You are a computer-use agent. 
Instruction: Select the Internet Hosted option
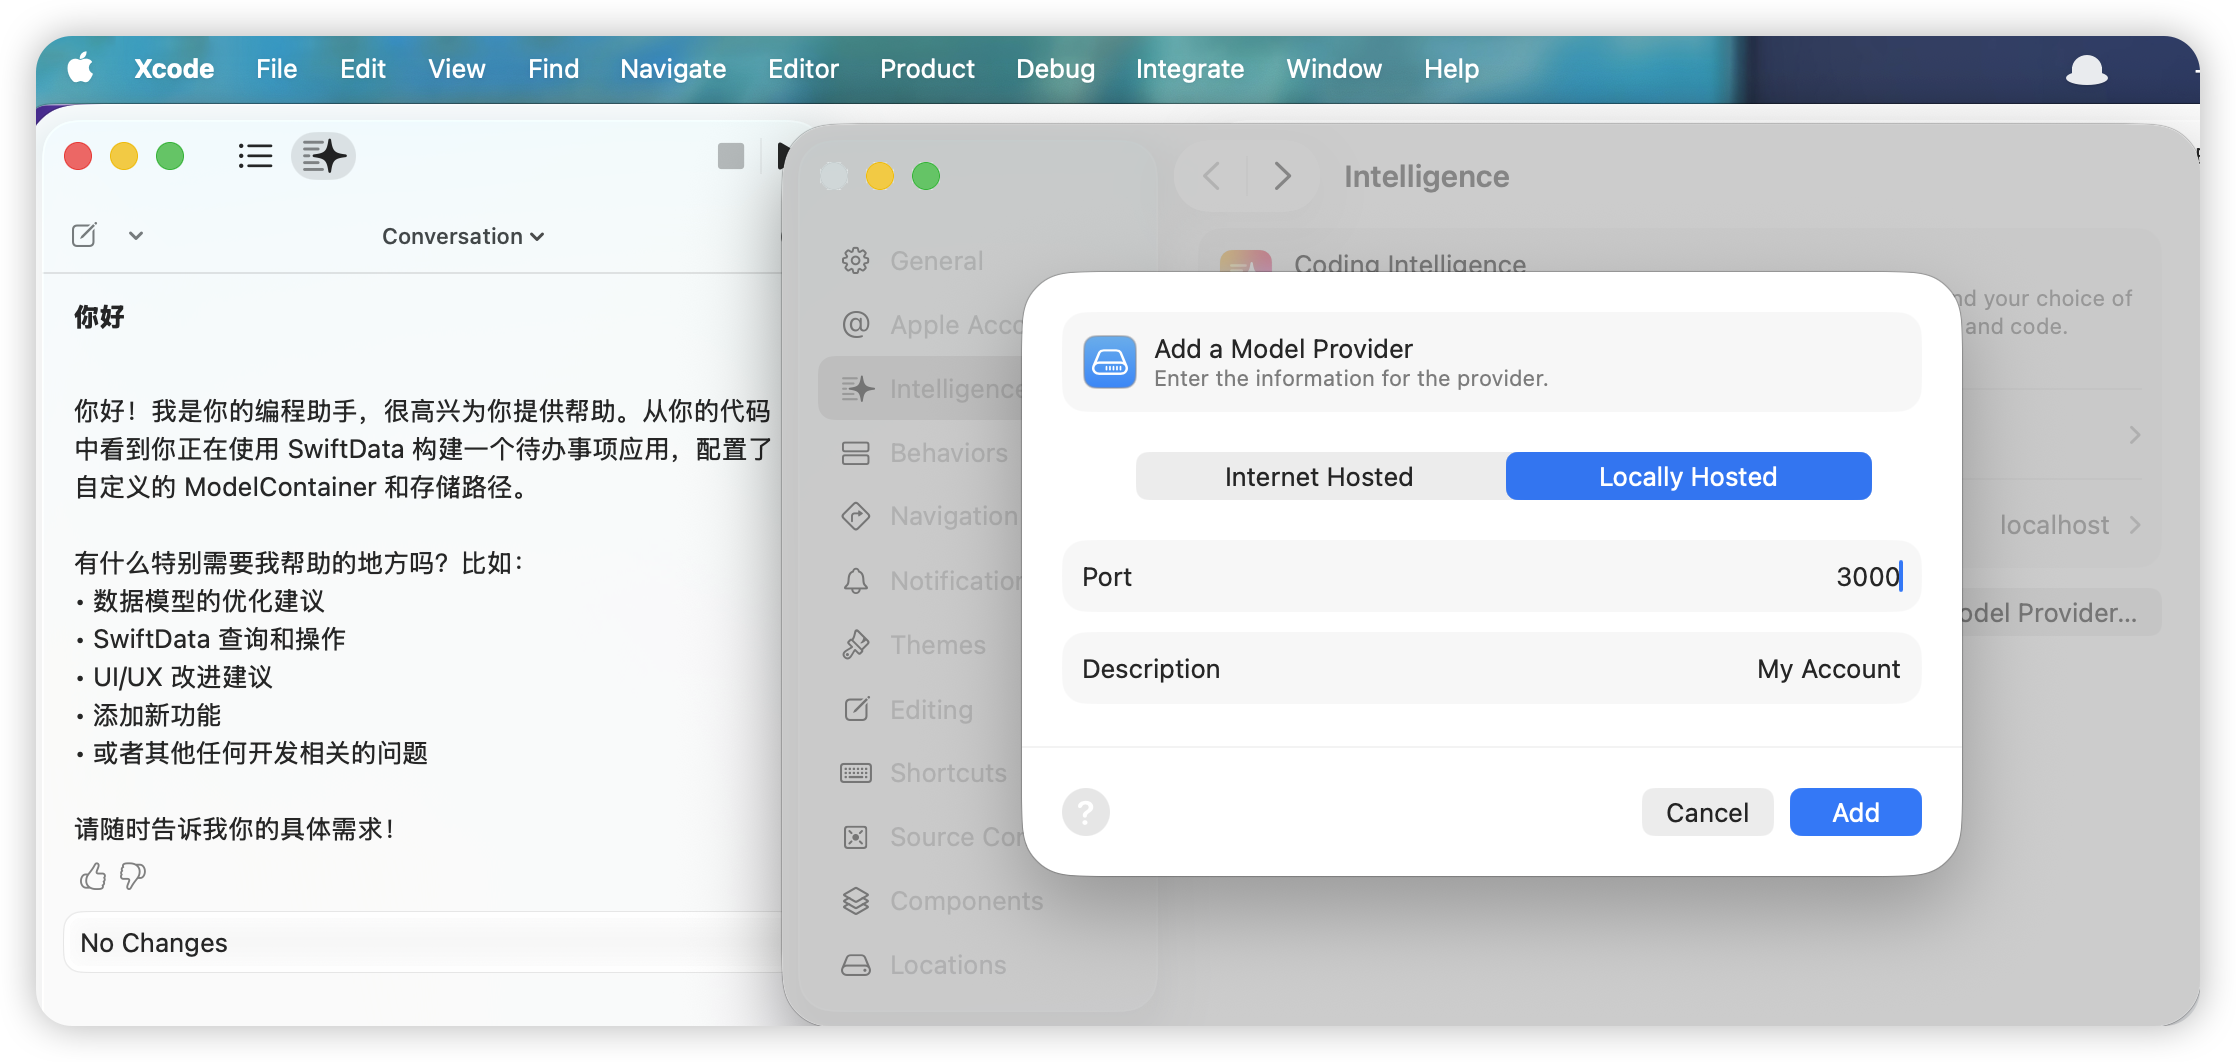1320,476
